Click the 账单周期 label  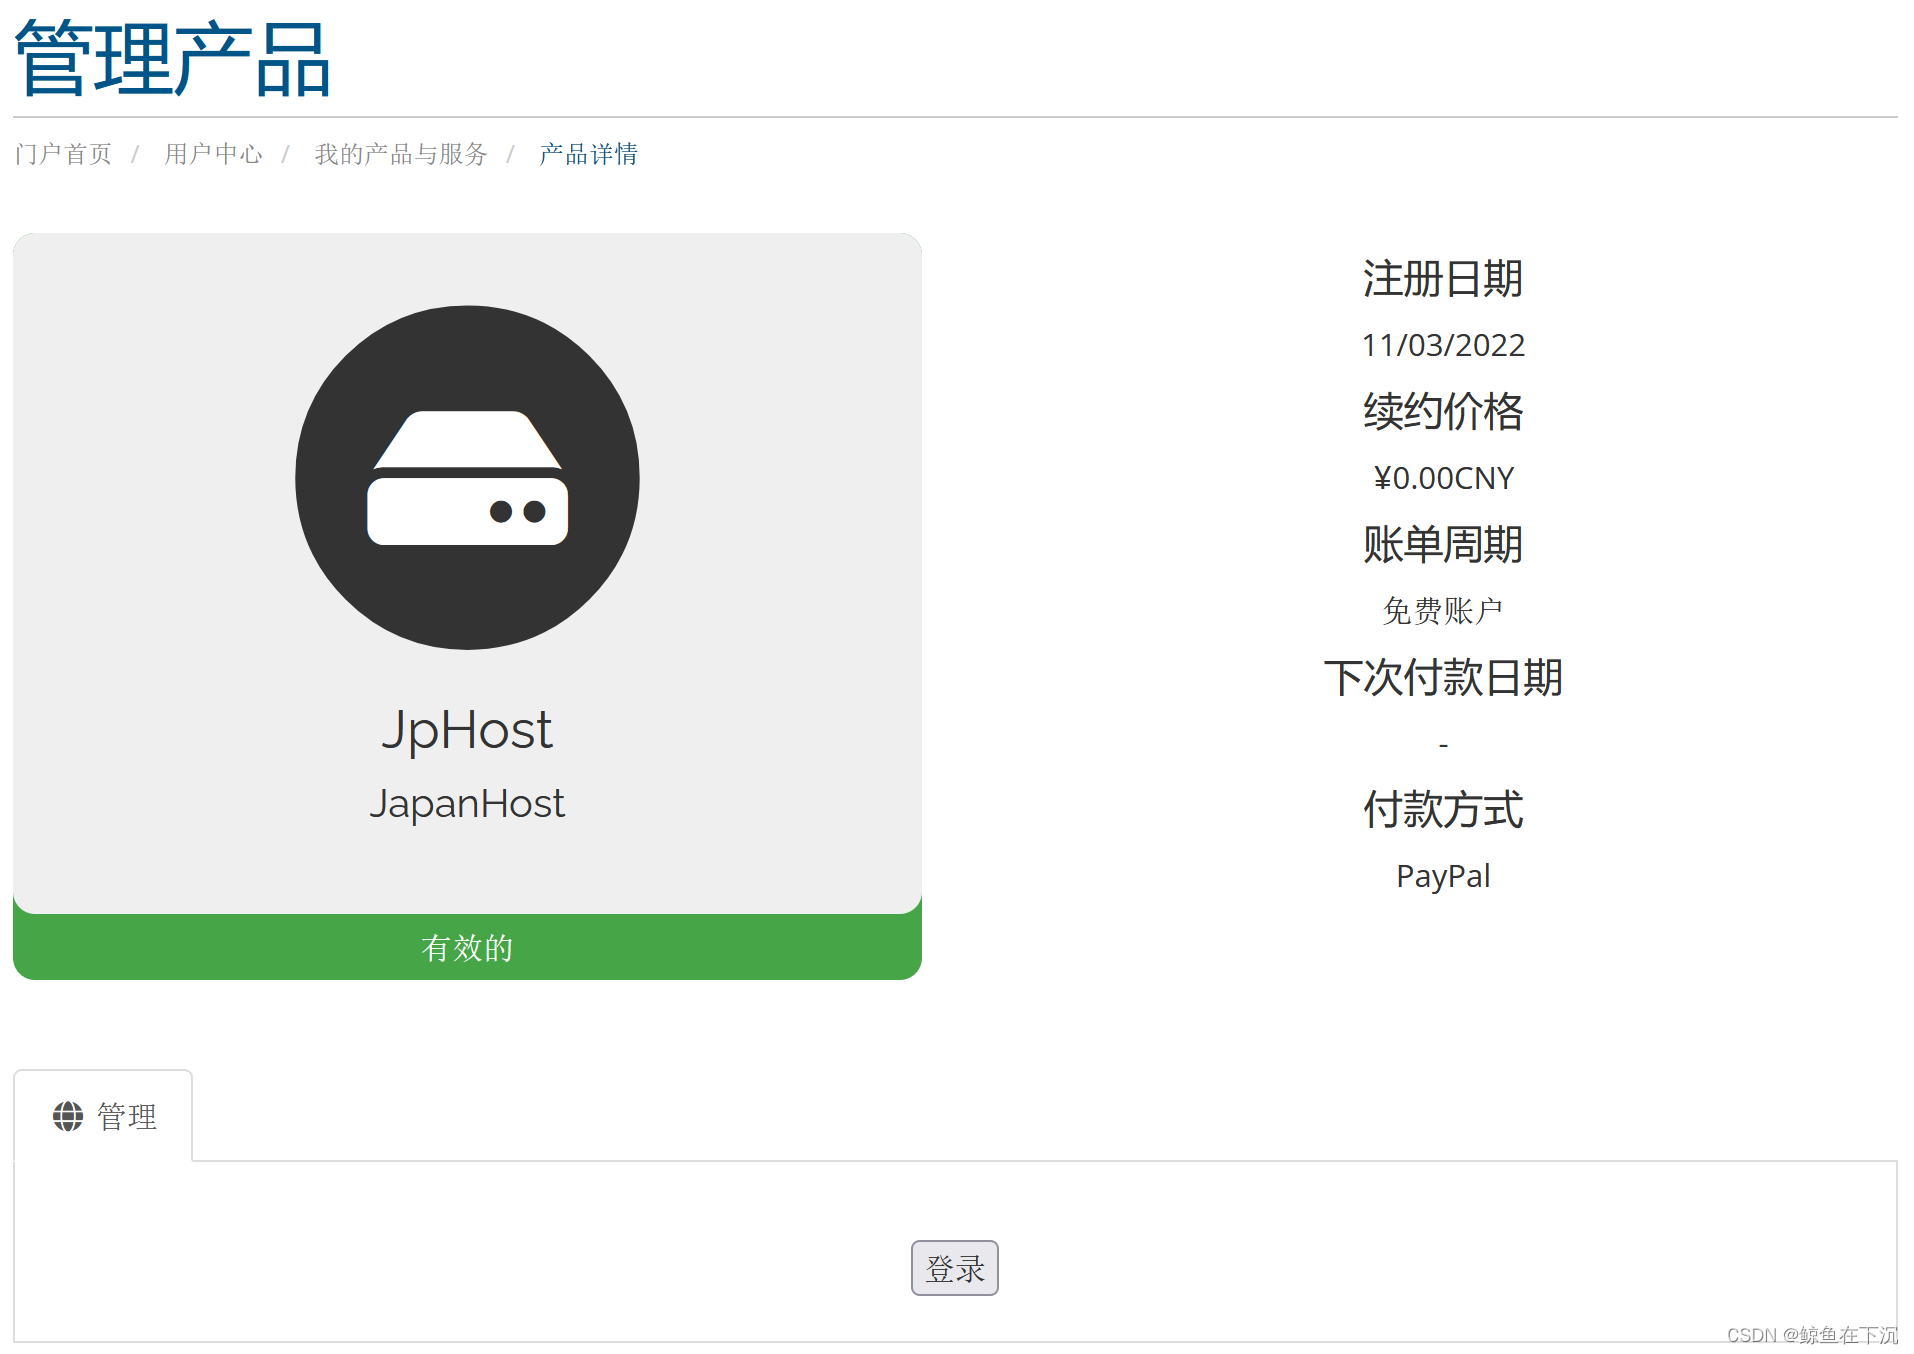[1443, 544]
